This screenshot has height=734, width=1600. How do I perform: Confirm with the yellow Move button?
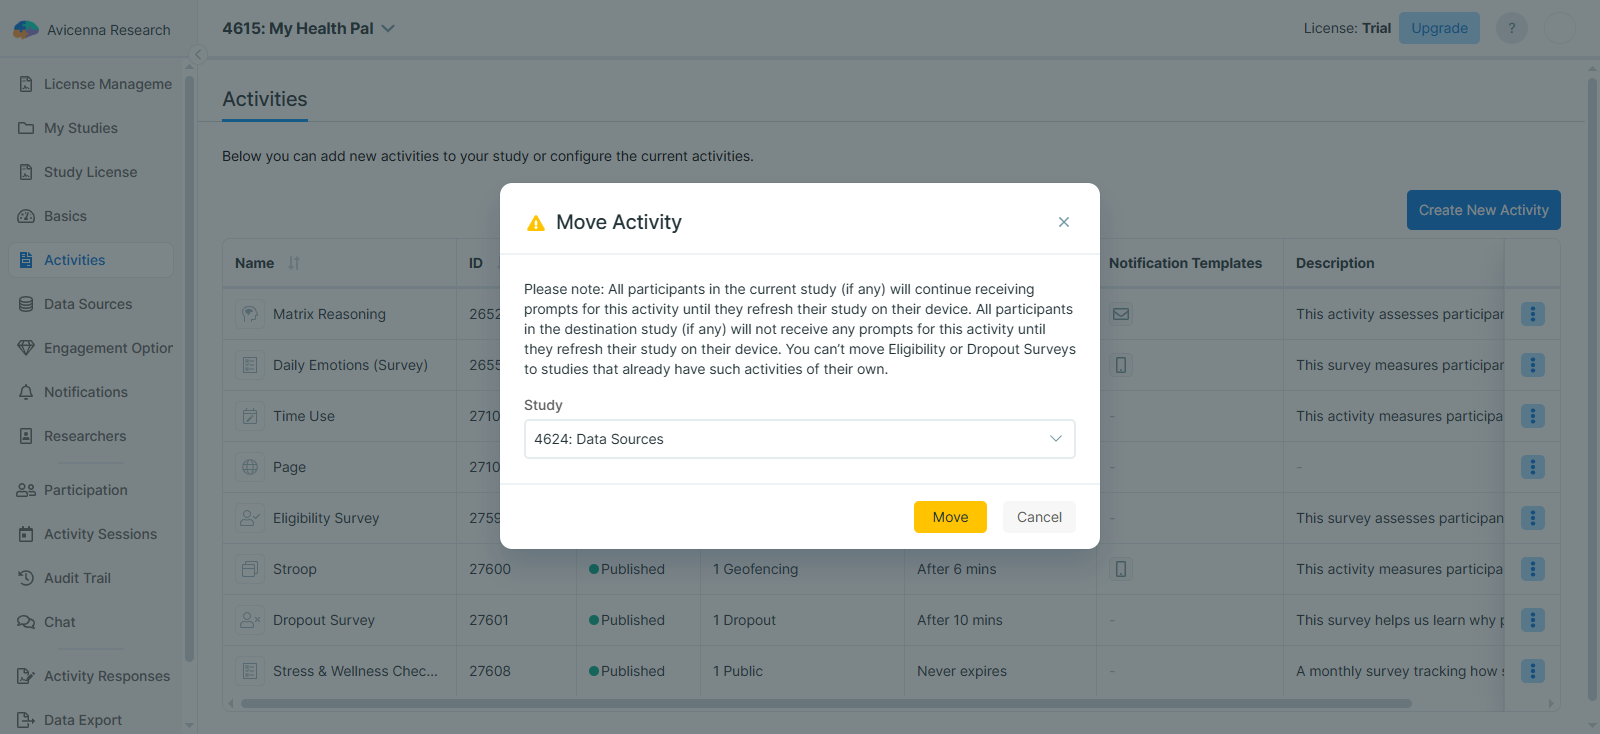point(949,517)
